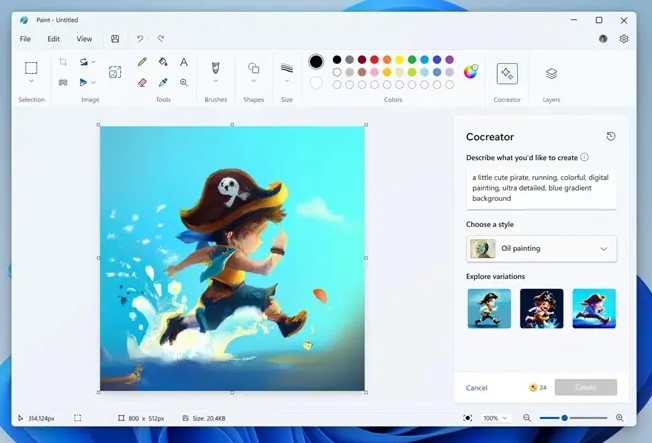
Task: Select the Pencil tool
Action: [142, 62]
